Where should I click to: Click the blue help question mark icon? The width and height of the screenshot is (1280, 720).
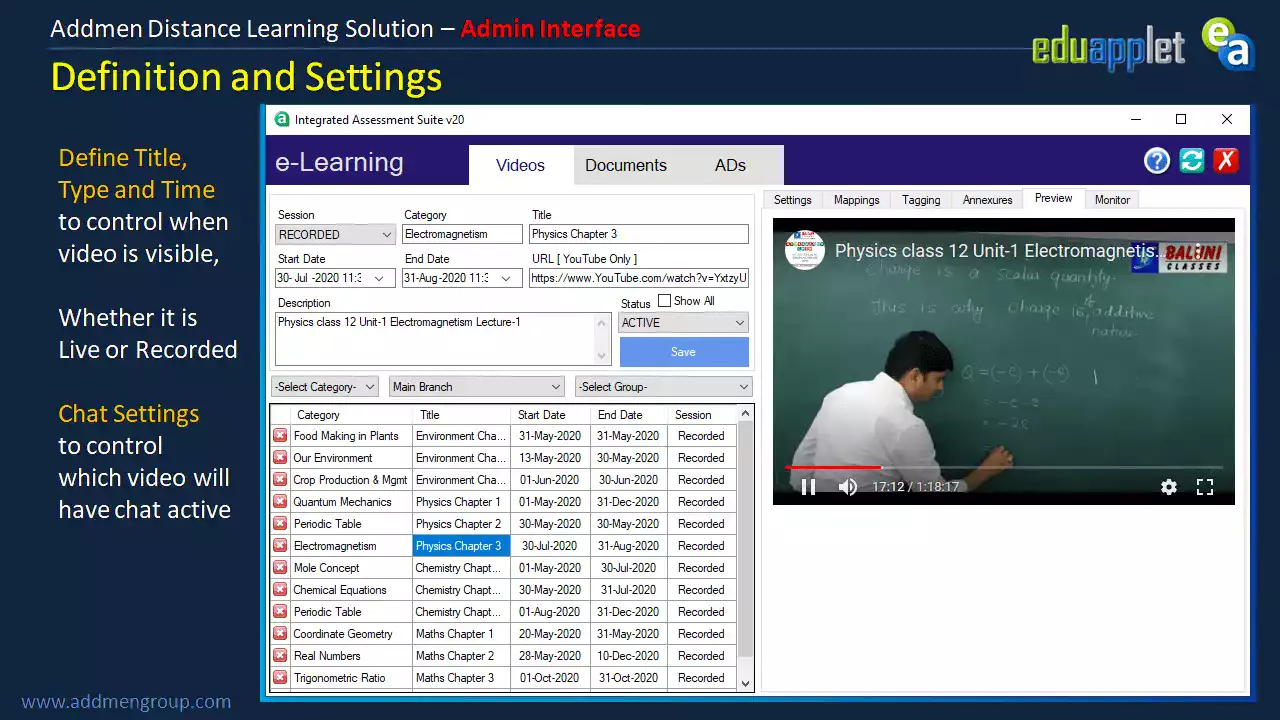click(x=1157, y=161)
